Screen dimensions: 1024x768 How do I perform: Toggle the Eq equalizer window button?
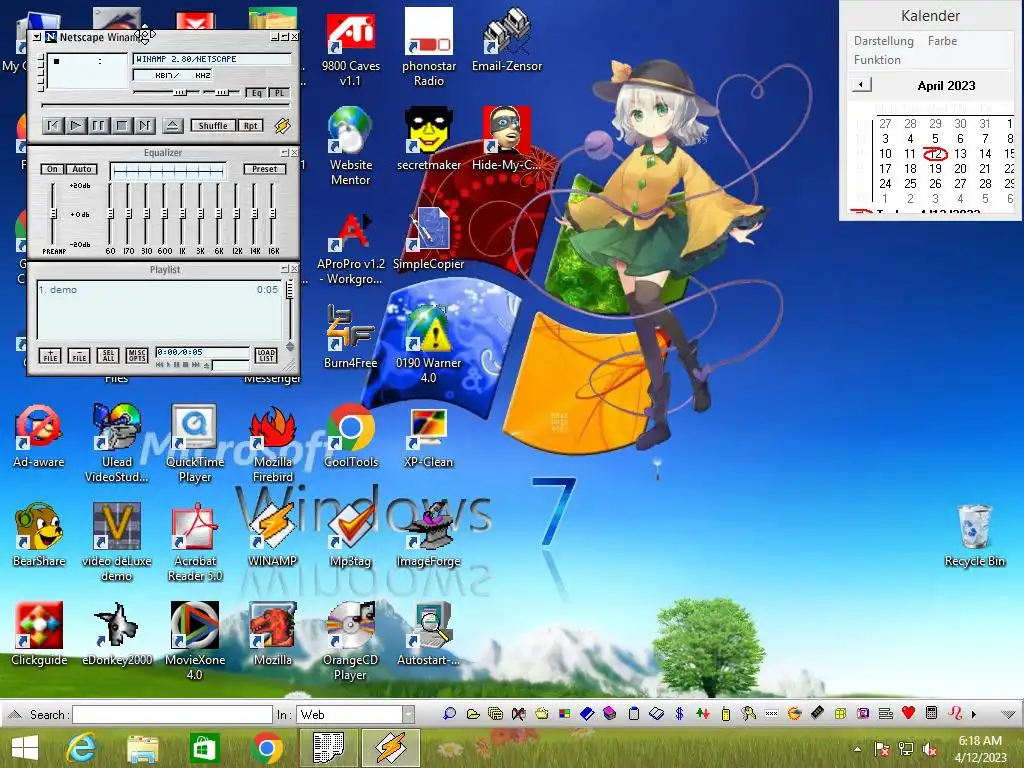pos(257,93)
